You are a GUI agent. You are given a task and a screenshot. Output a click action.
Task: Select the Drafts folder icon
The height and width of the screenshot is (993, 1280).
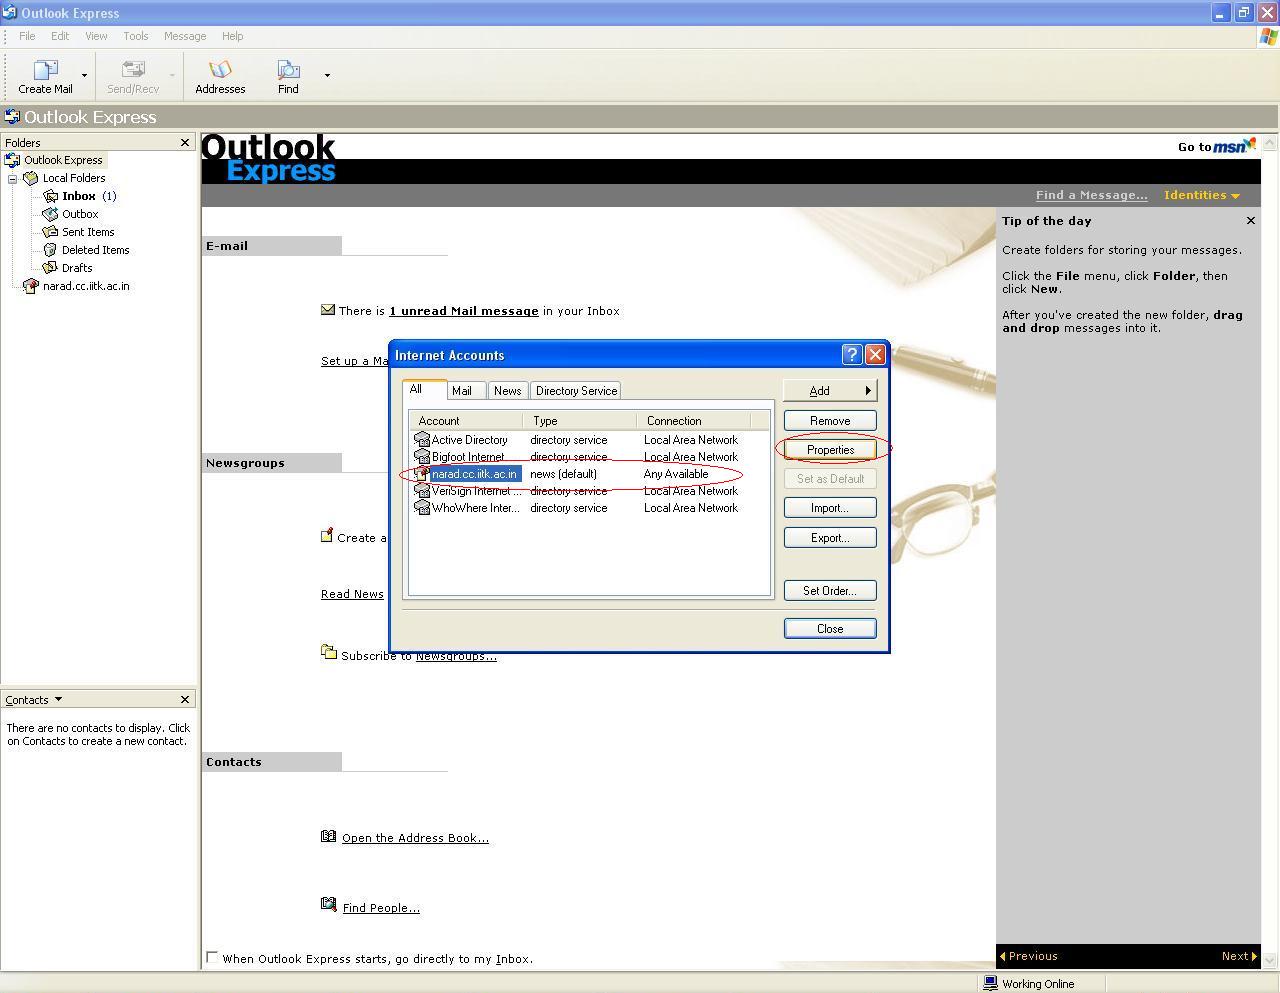click(51, 268)
